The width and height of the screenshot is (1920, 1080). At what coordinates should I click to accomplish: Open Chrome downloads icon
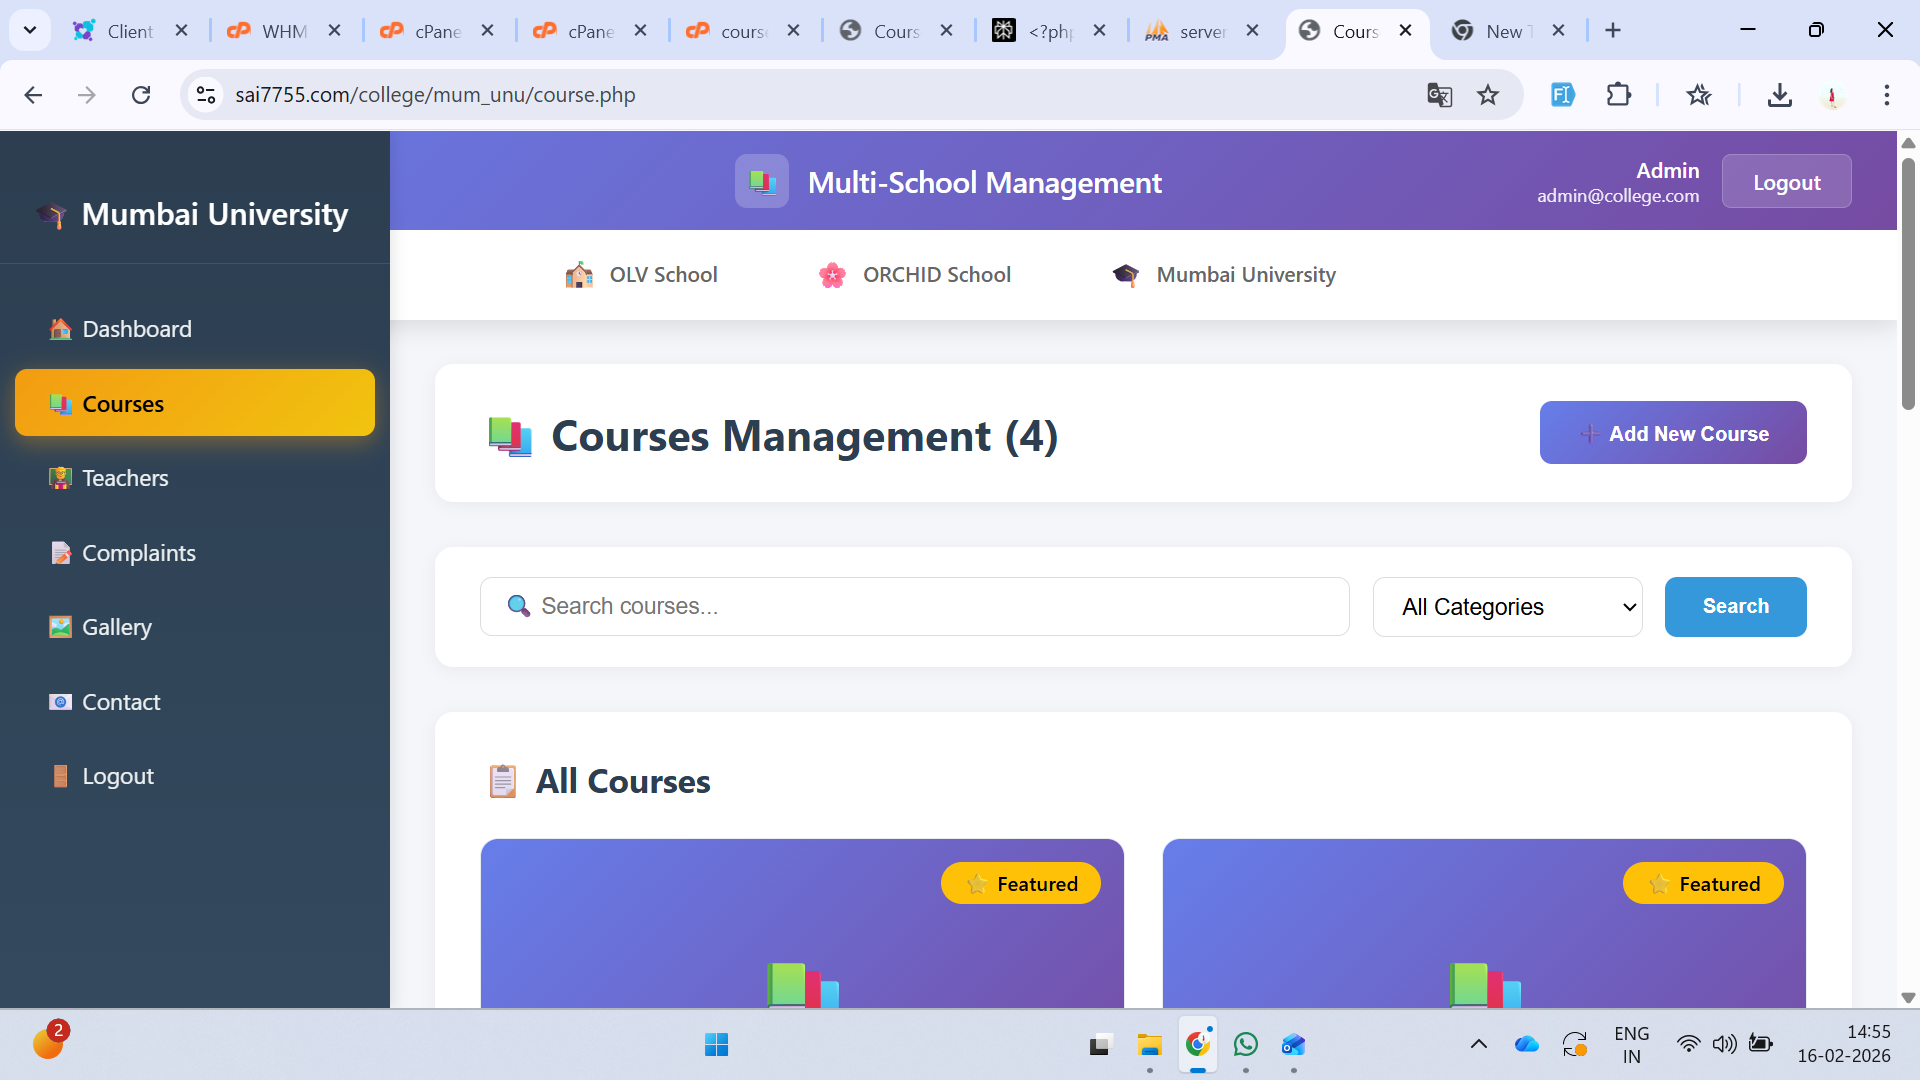point(1779,95)
